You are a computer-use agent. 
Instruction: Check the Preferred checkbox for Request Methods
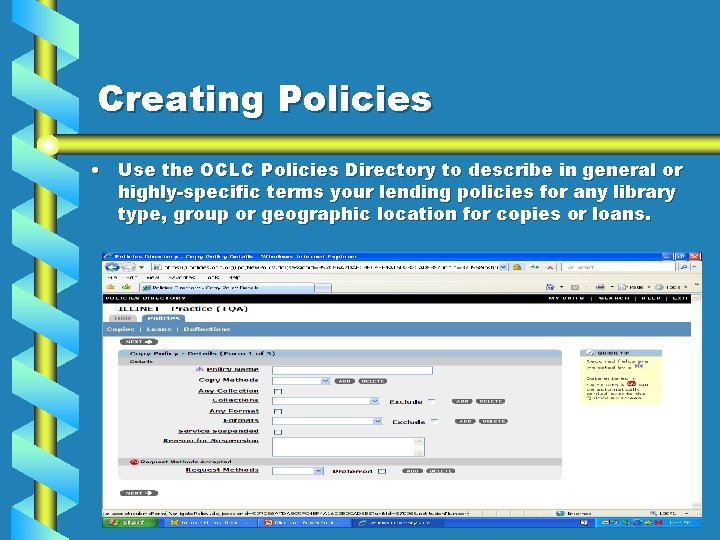coord(382,472)
